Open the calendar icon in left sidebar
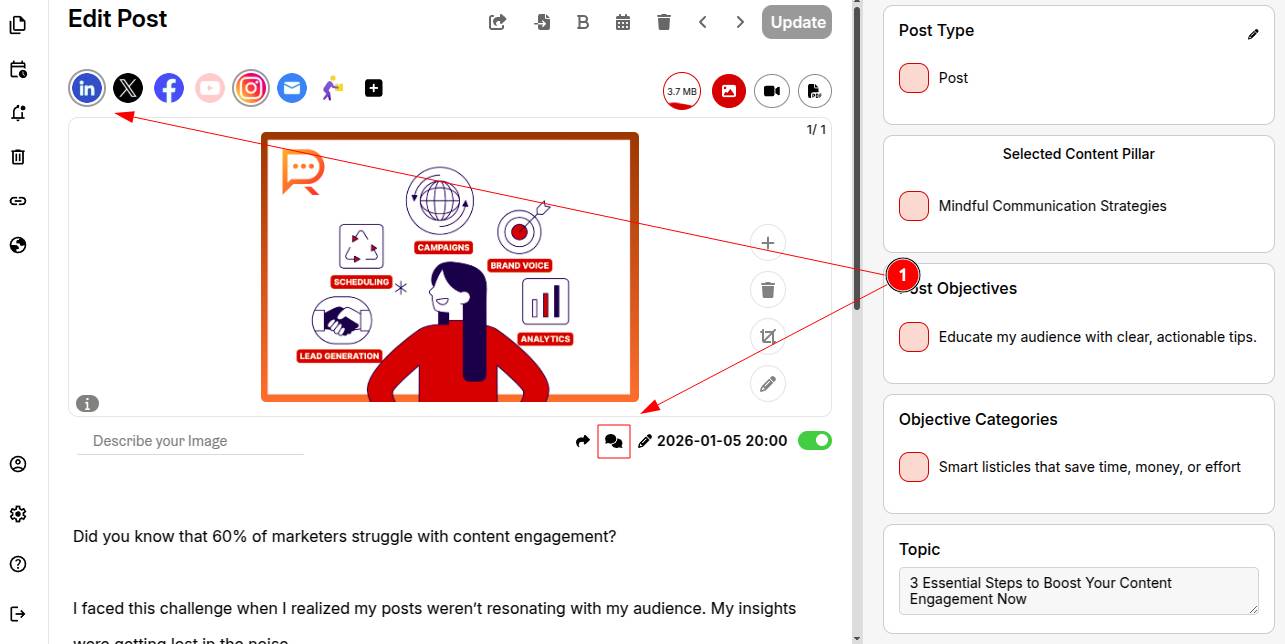 point(18,70)
